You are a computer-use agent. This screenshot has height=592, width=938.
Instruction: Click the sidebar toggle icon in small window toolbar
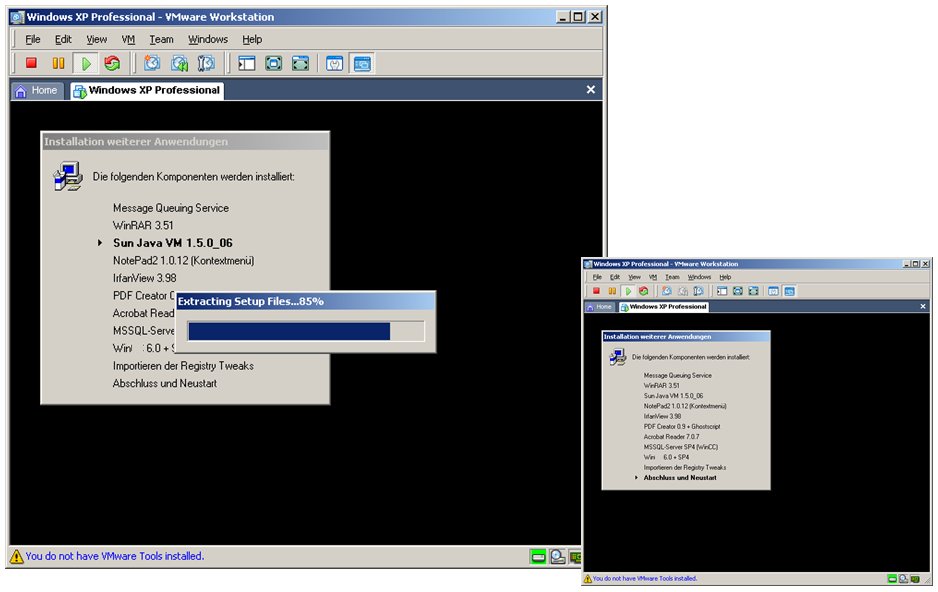(722, 291)
